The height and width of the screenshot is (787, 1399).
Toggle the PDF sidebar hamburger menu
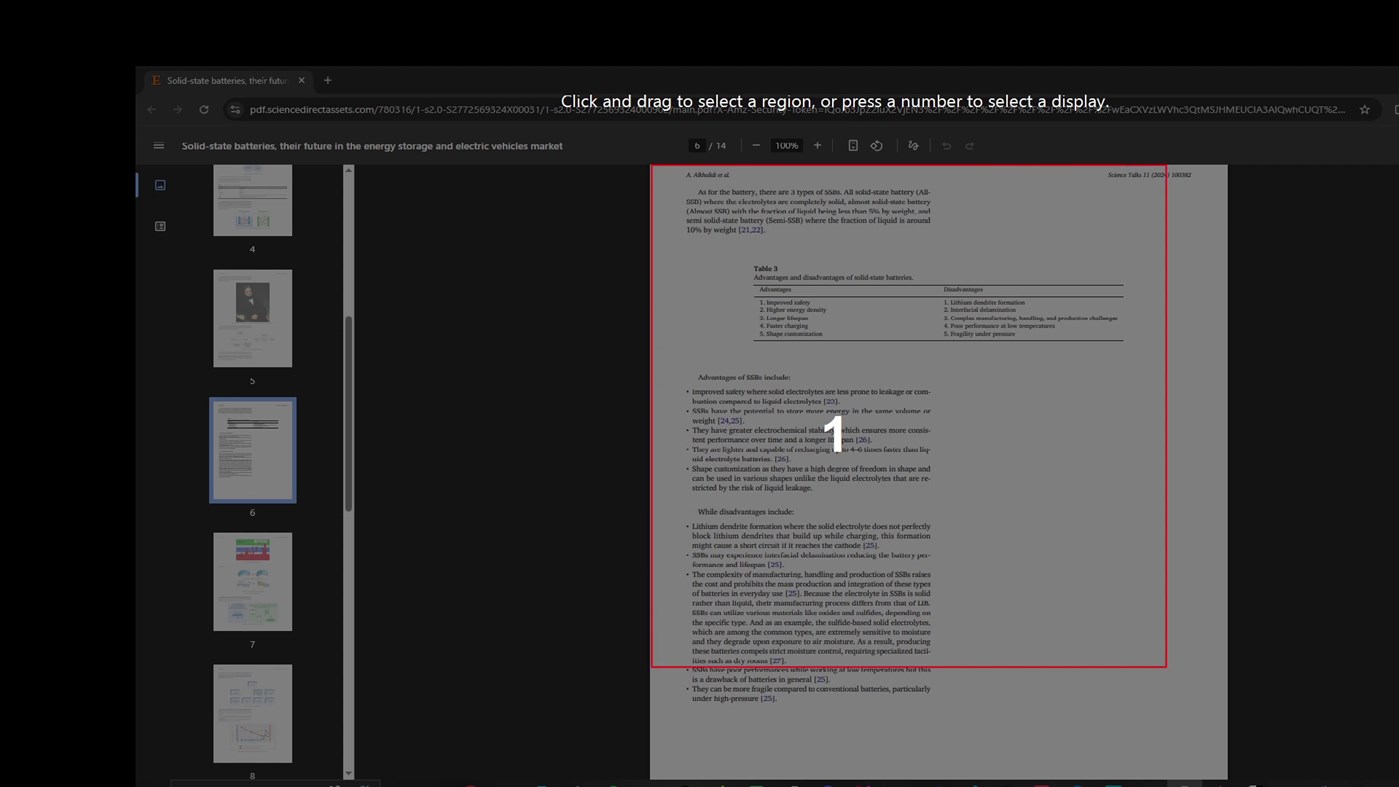tap(158, 146)
